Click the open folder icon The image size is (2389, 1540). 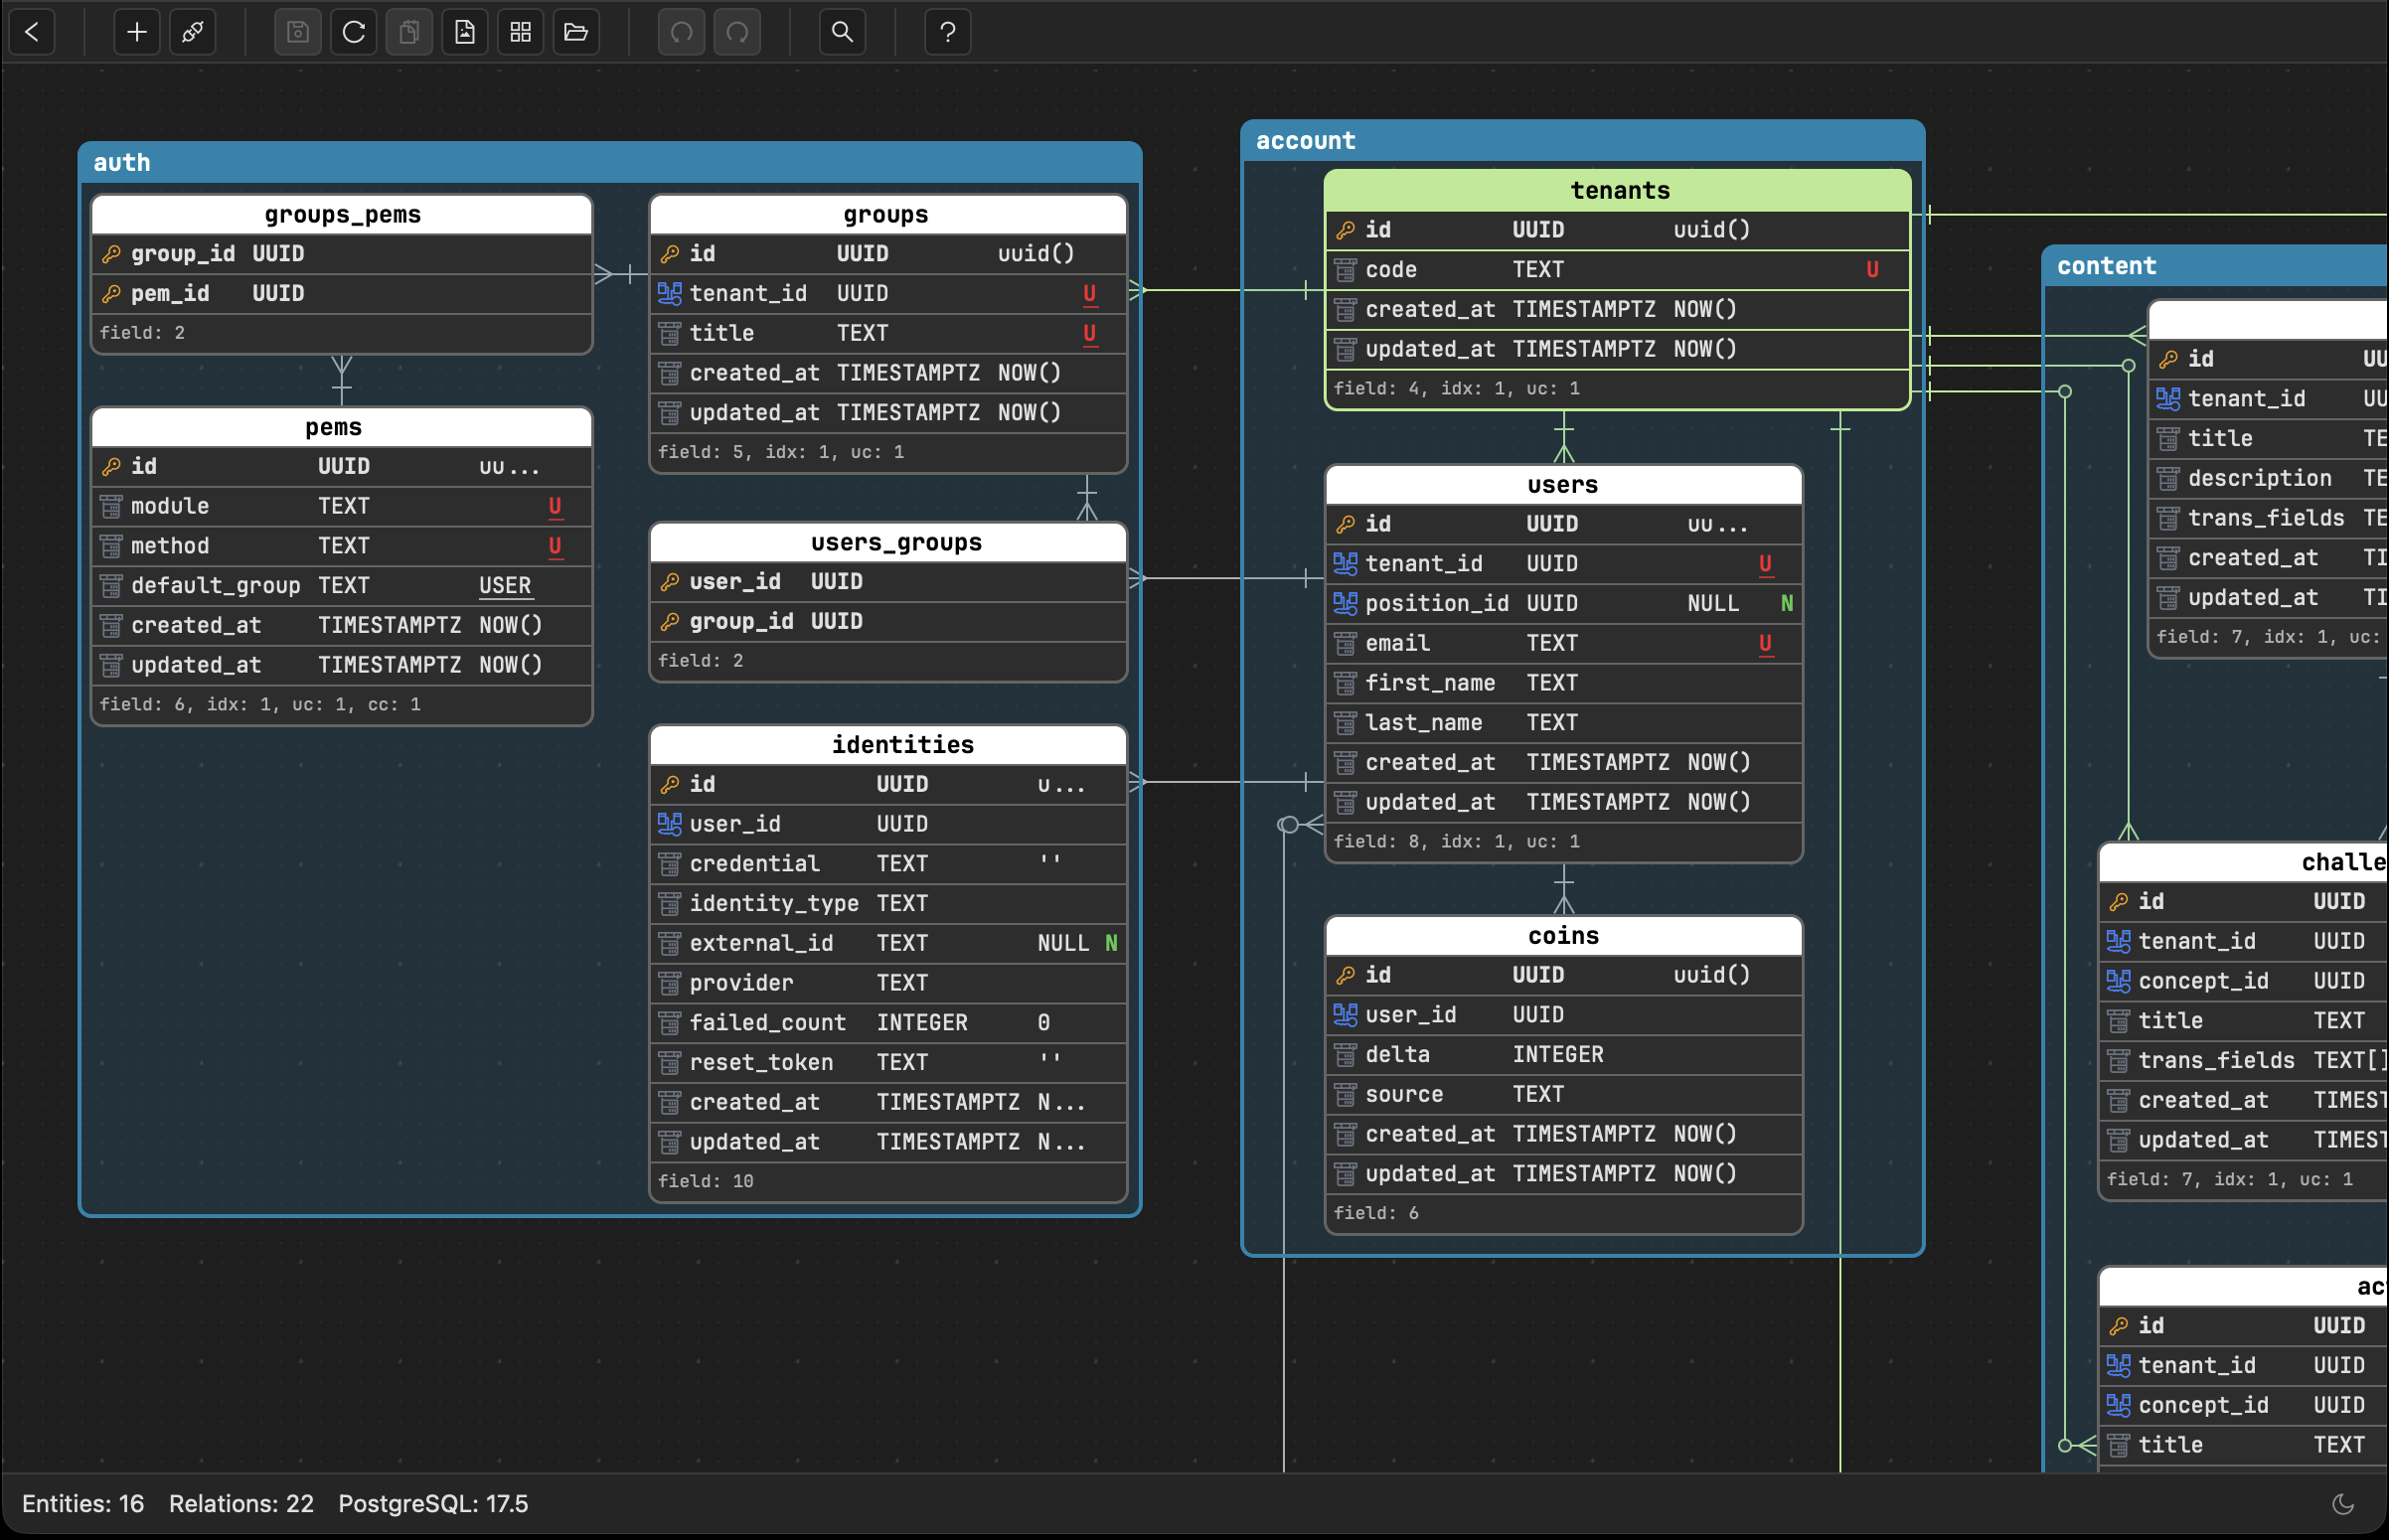point(576,32)
